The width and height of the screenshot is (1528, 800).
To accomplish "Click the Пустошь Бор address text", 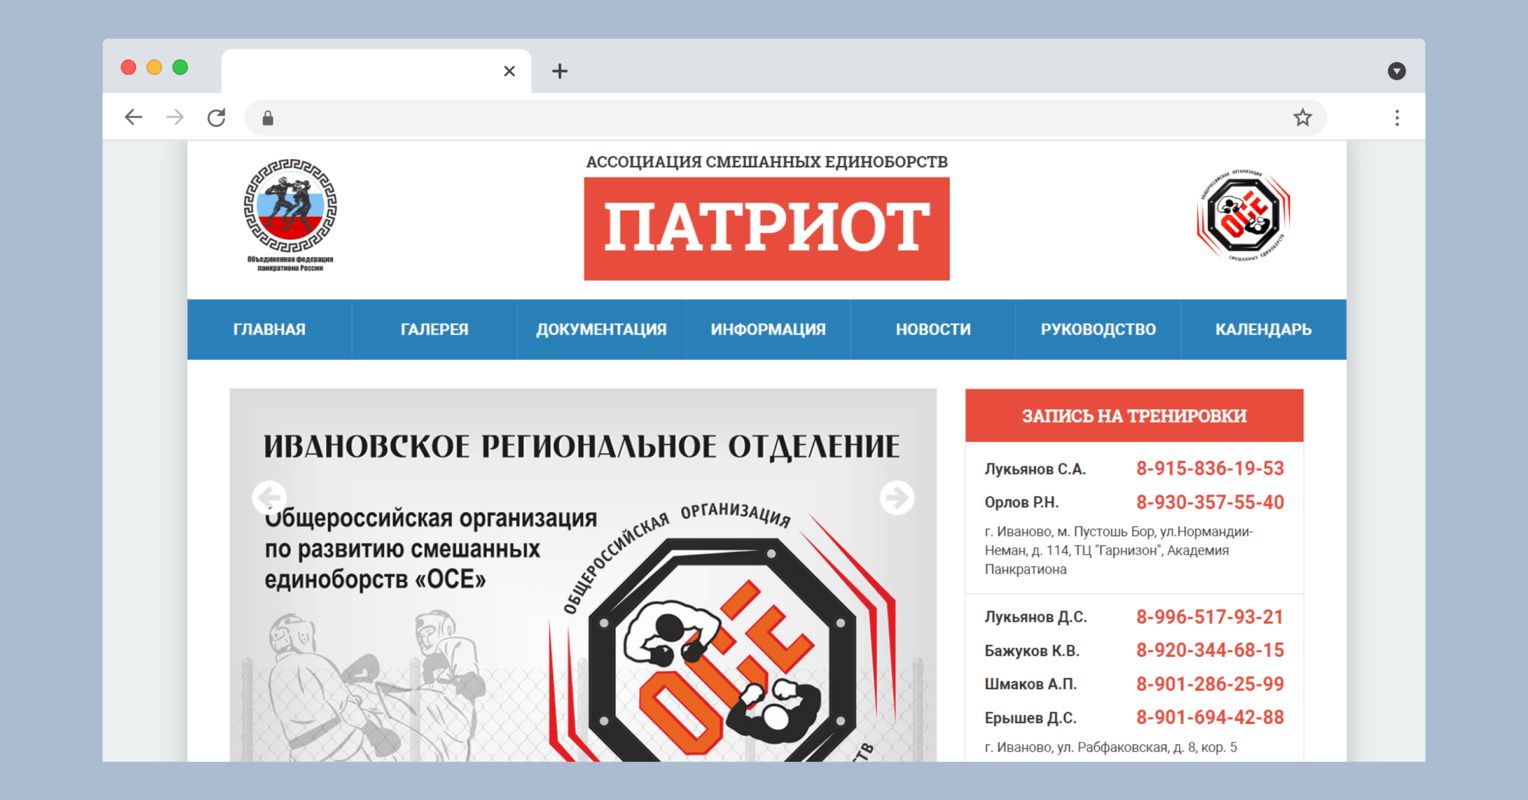I will click(1119, 550).
